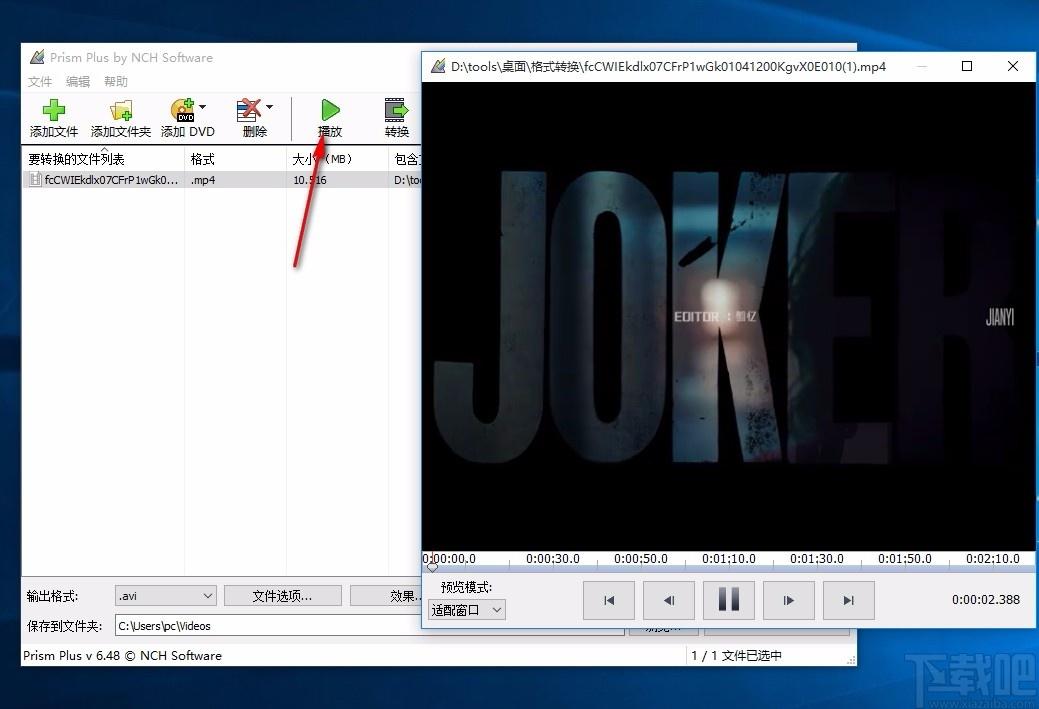Open the 帮助 menu
Screen dimensions: 1039x709
pyautogui.click(x=116, y=81)
